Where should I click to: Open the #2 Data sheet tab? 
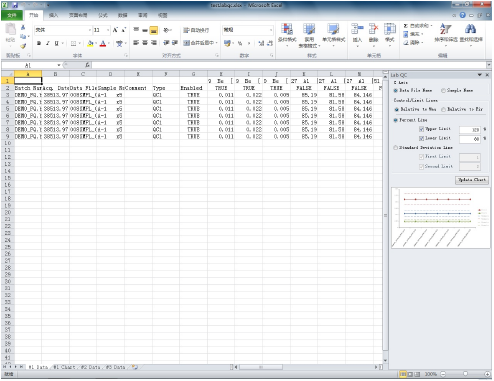(91, 367)
